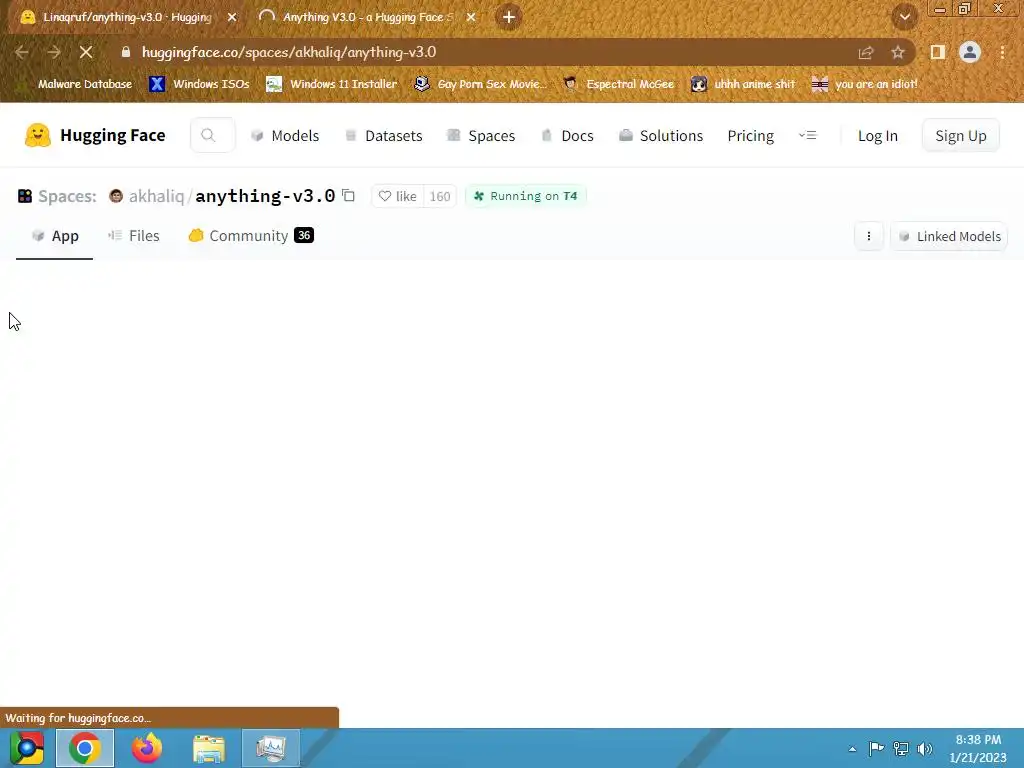Open the resource monitor taskbar app
This screenshot has height=768, width=1024.
[x=270, y=748]
